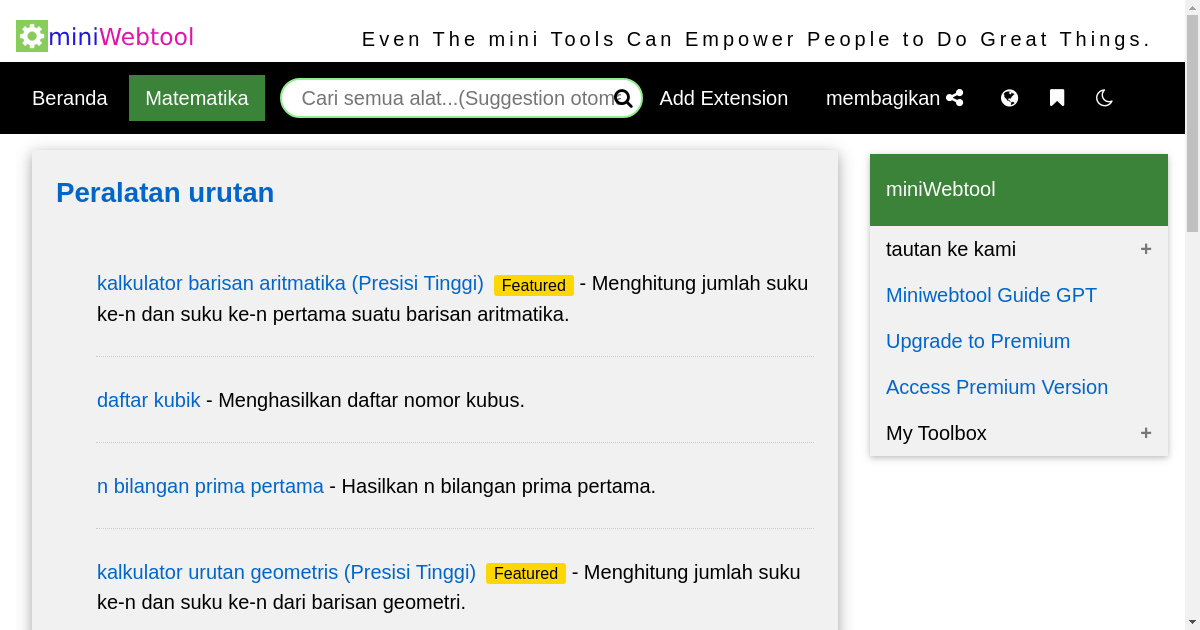The image size is (1200, 630).
Task: Click inside the search tools input field
Action: pos(450,98)
